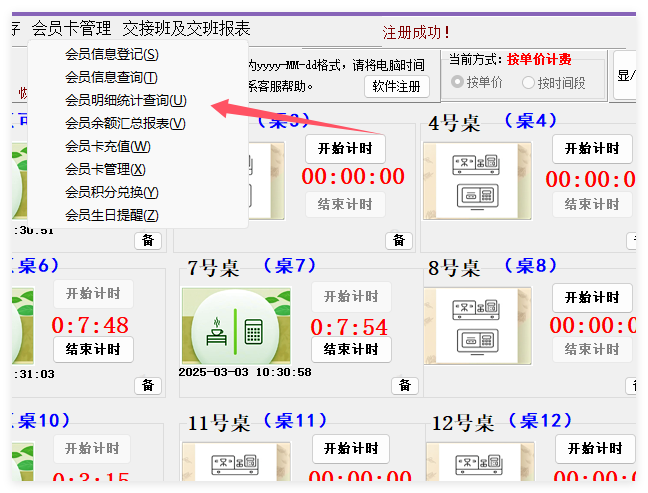The height and width of the screenshot is (493, 648).
Task: Click the 当前方式: 按单价计费 label
Action: tap(510, 60)
